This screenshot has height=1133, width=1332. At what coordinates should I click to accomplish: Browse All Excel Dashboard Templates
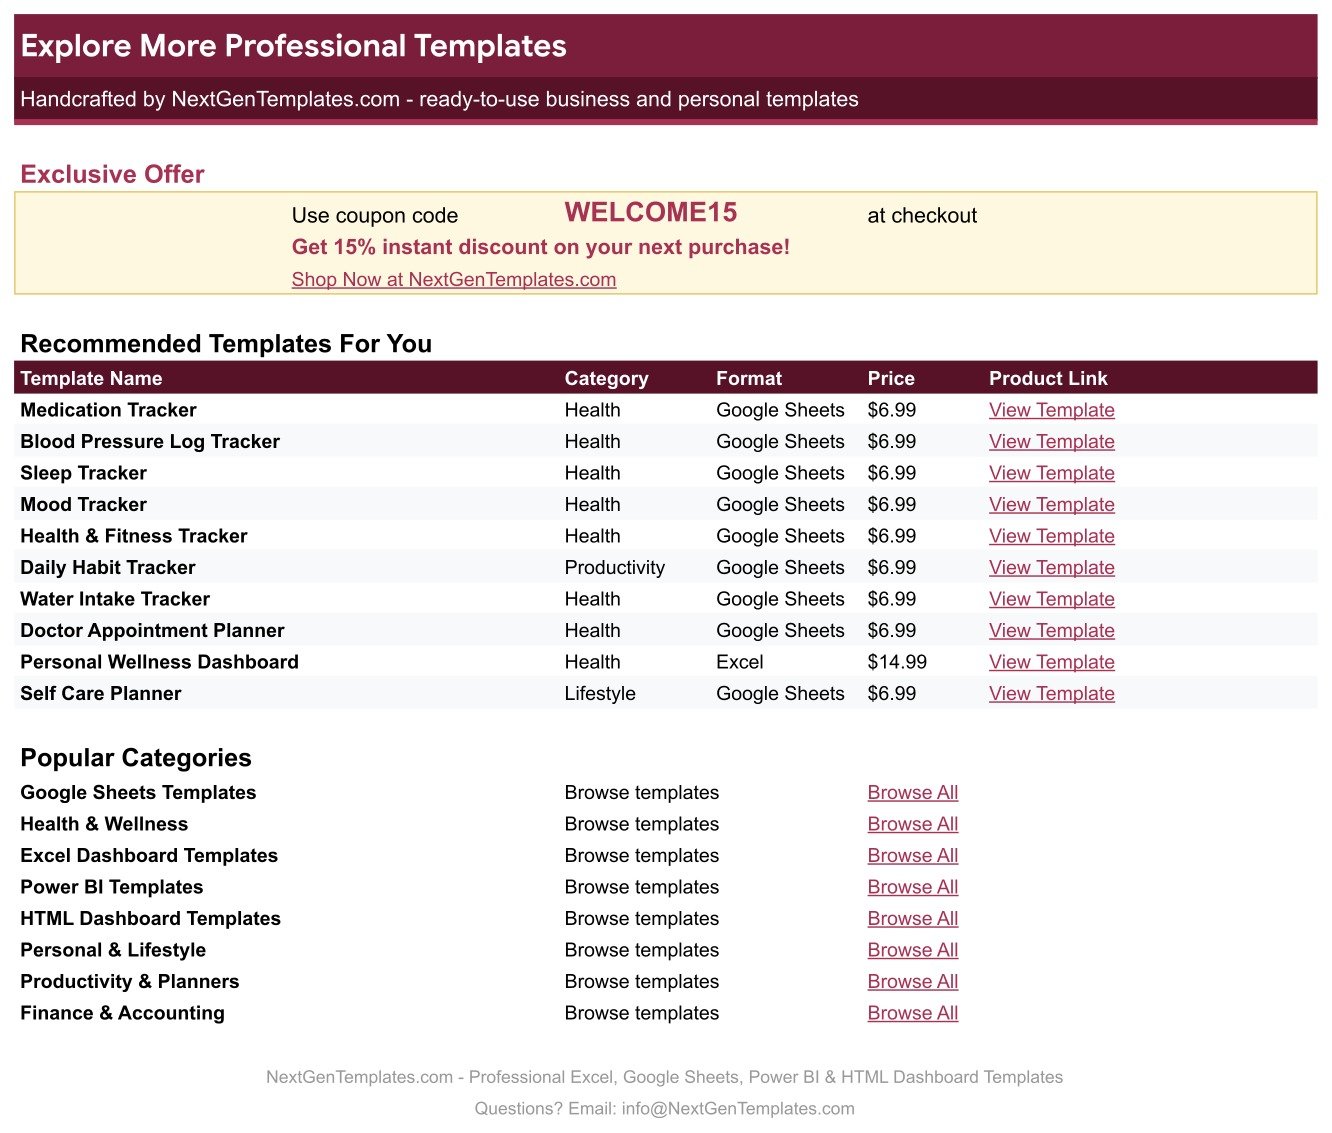[x=913, y=855]
